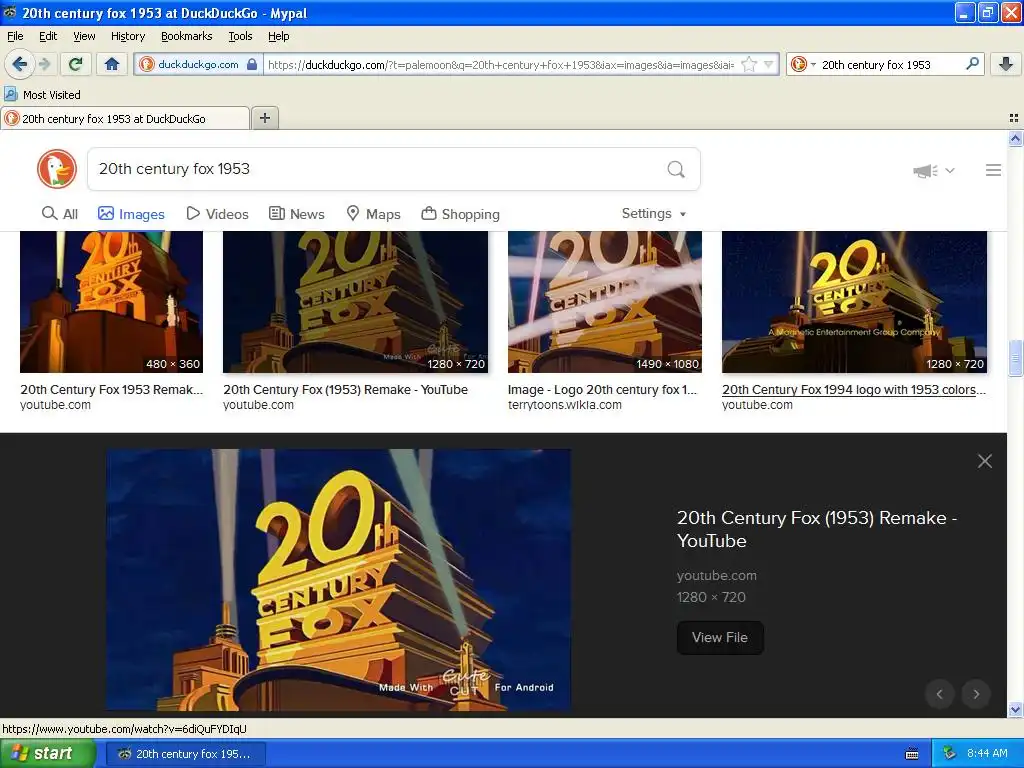Click scrollbar down arrow
This screenshot has height=768, width=1024.
point(1015,709)
